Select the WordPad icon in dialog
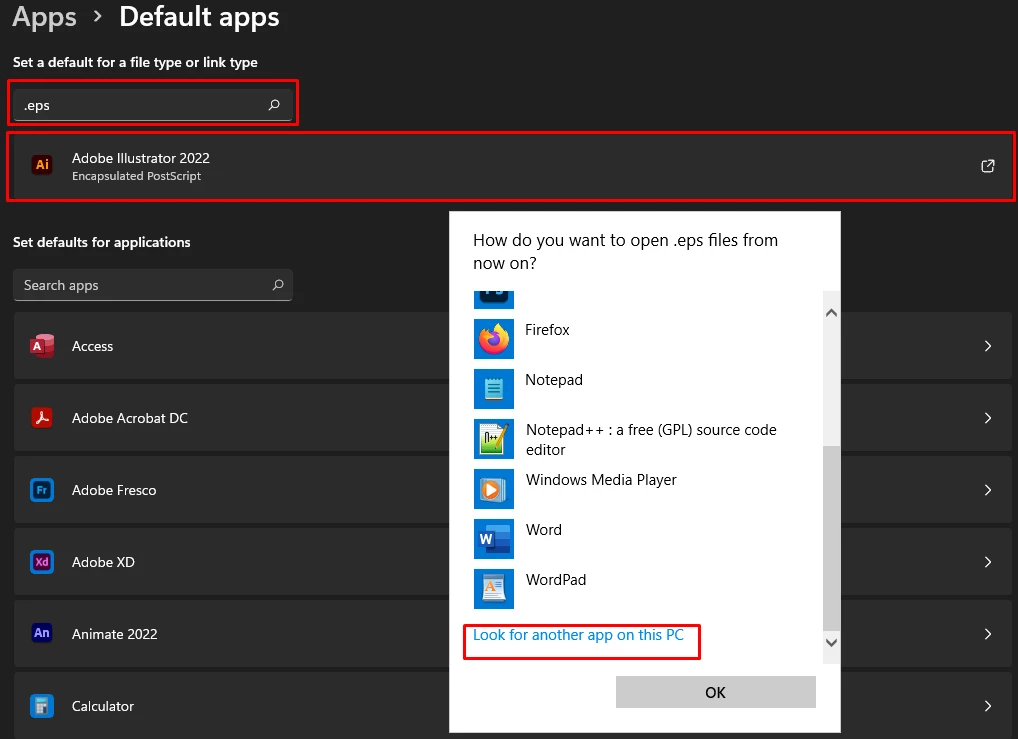 (493, 589)
